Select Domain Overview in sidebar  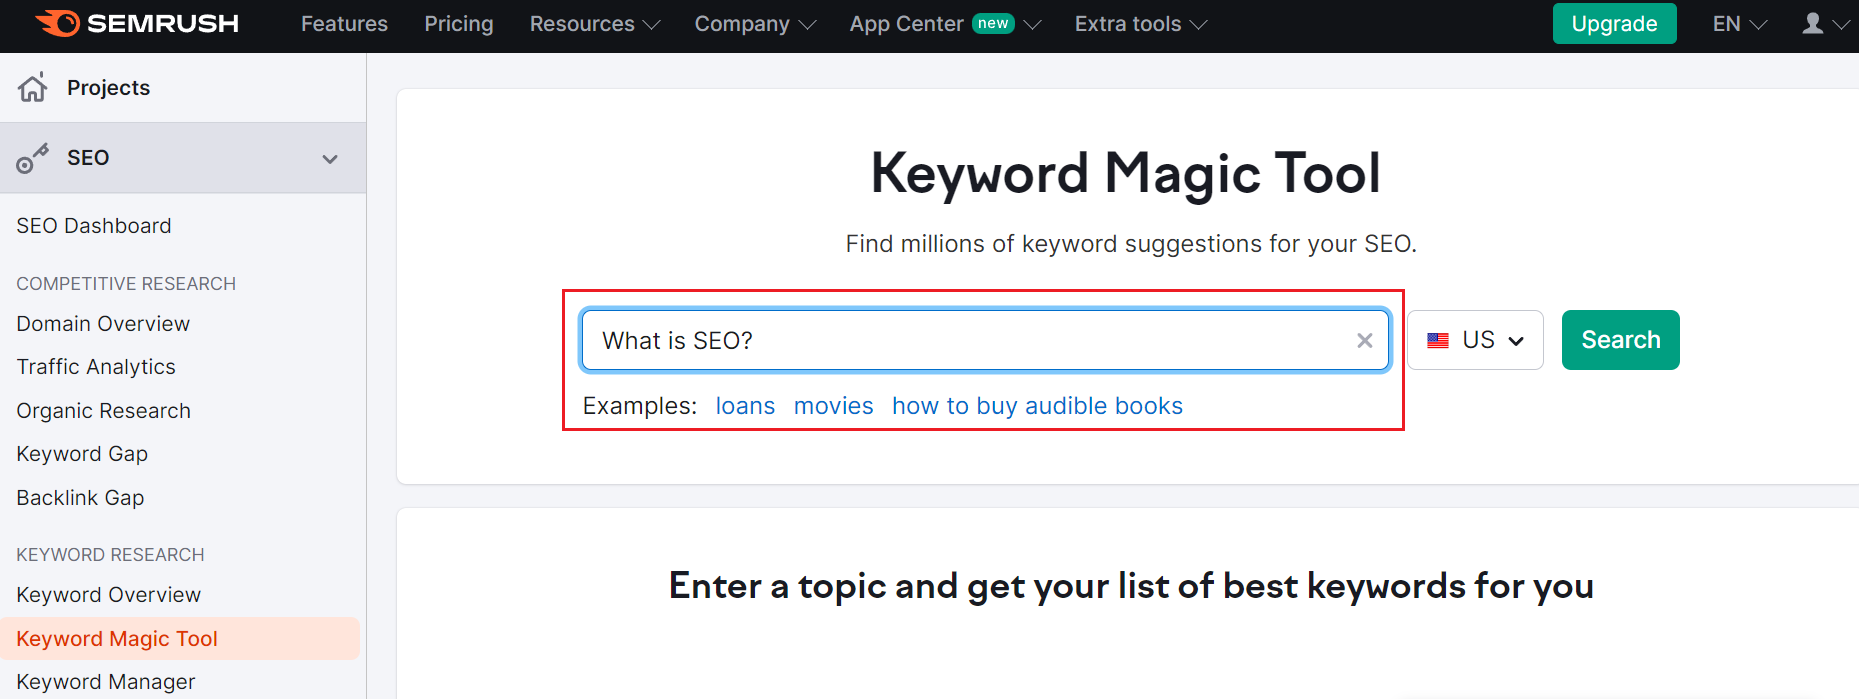click(103, 324)
